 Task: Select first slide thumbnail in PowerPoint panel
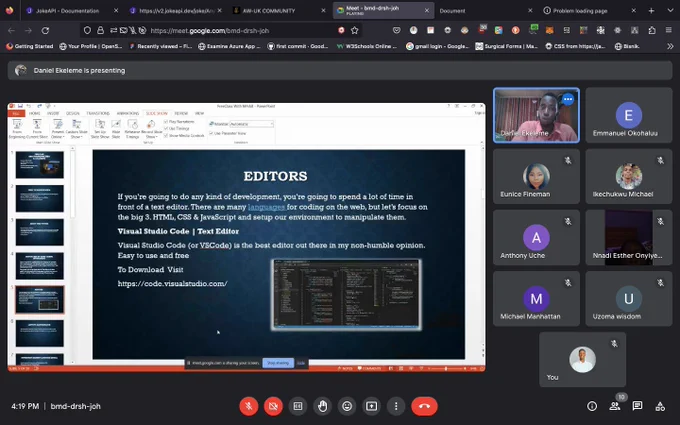39,165
